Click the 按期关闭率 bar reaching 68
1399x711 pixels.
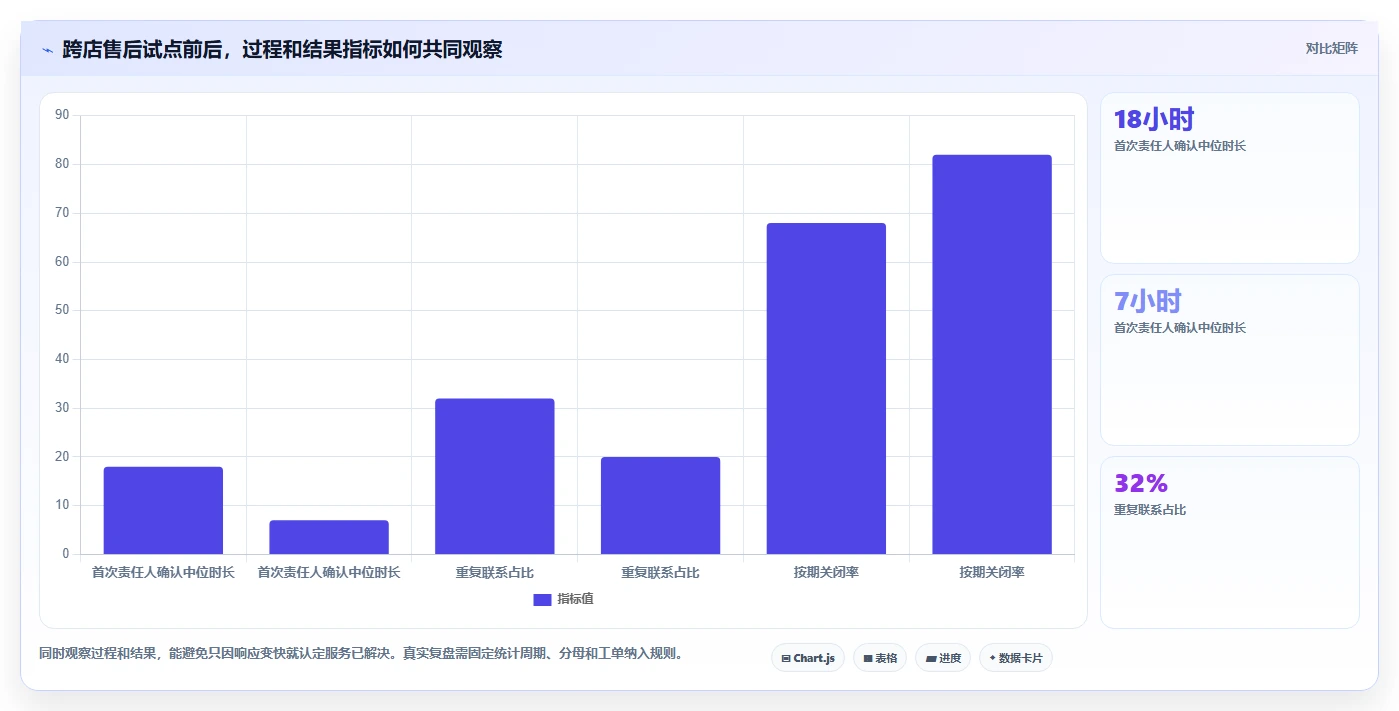826,388
